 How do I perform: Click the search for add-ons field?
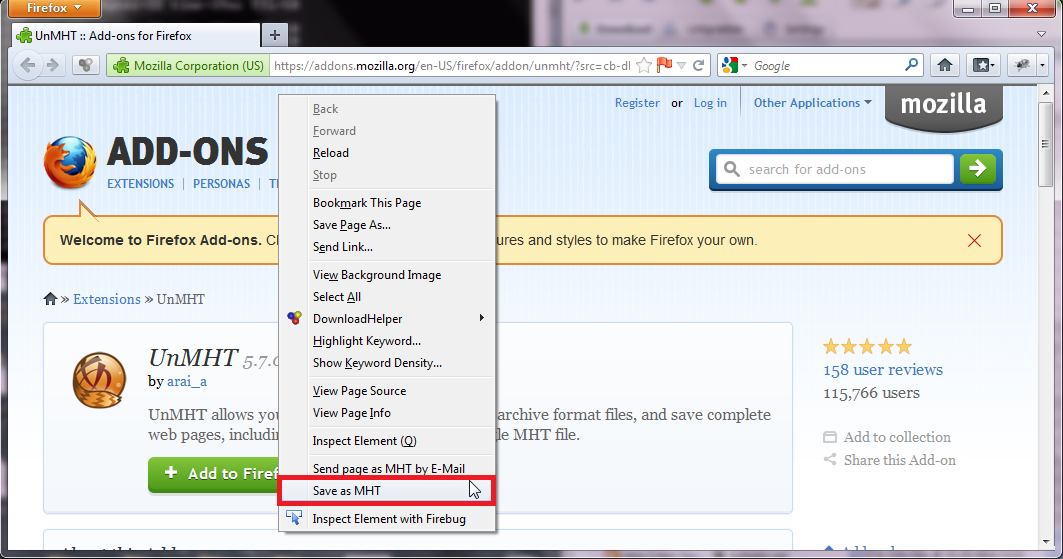click(x=837, y=169)
